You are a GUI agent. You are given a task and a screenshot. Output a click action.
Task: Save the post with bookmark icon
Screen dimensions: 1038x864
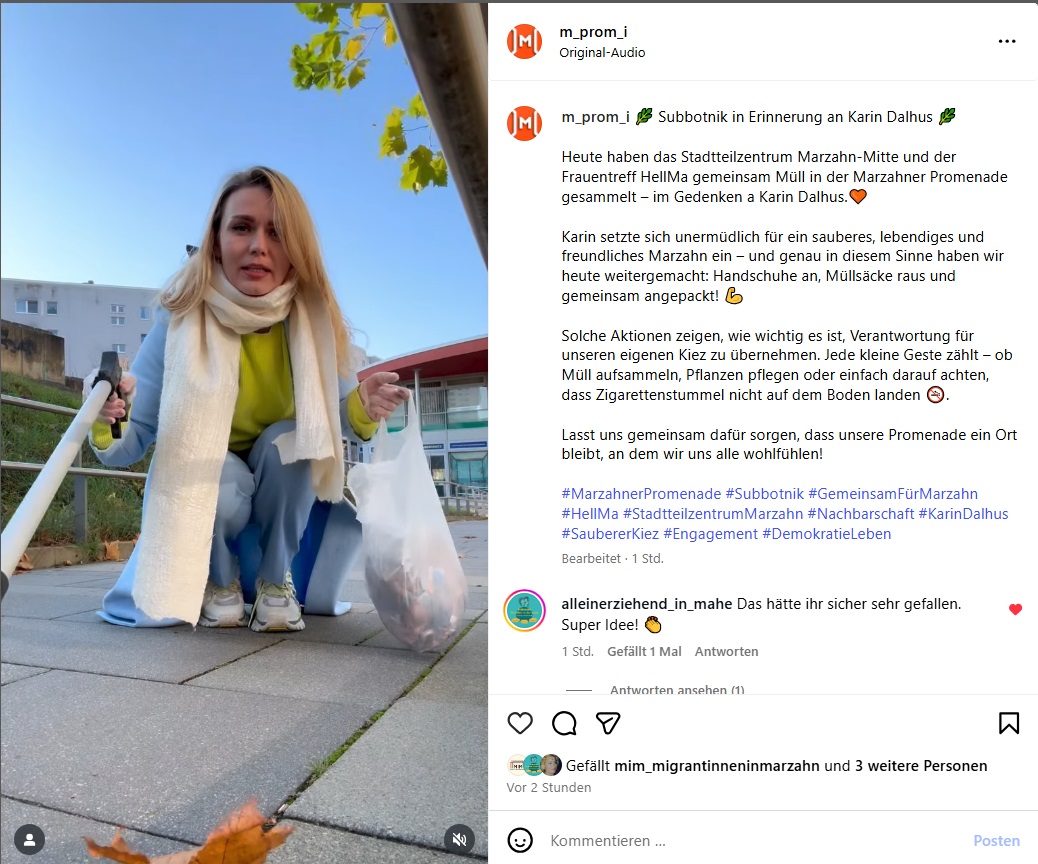(x=1008, y=723)
